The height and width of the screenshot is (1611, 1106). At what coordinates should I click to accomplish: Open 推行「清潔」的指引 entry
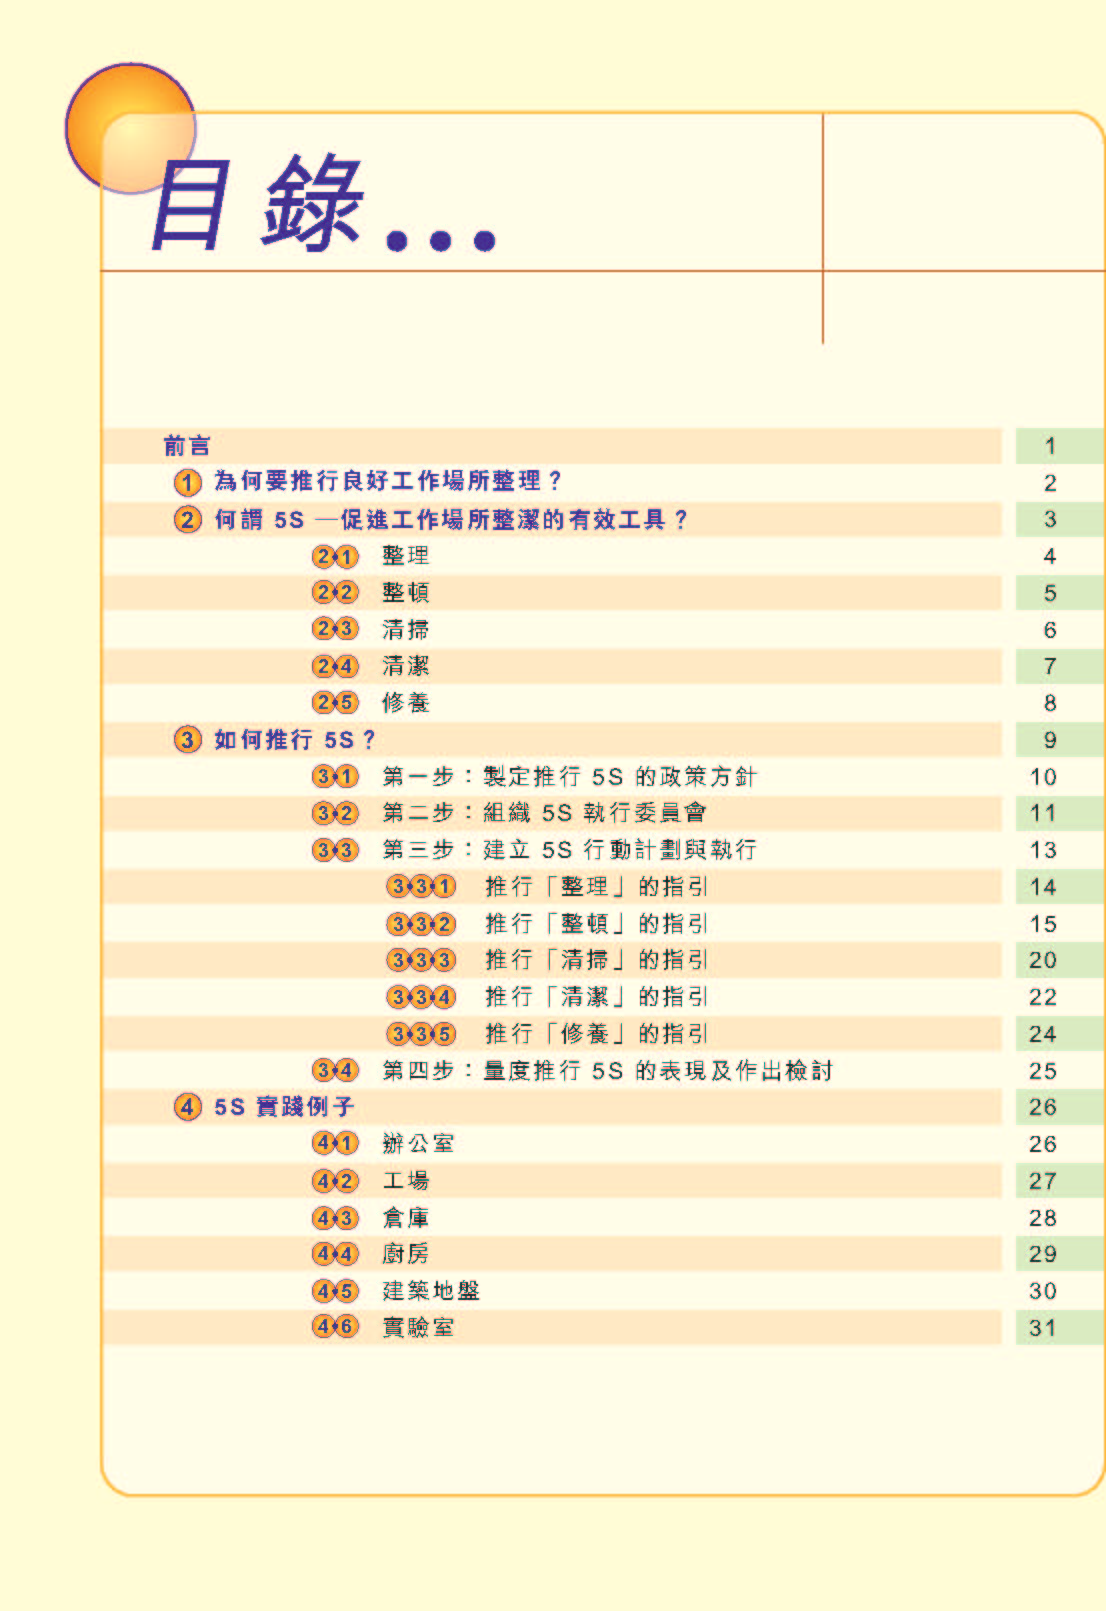pyautogui.click(x=597, y=997)
